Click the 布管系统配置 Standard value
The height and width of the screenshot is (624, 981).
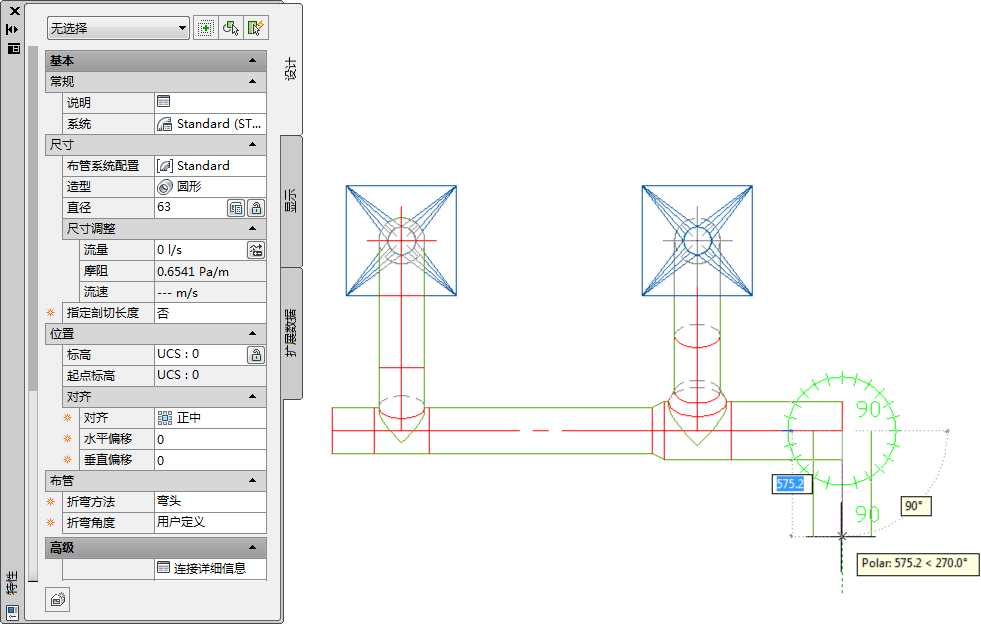pyautogui.click(x=210, y=166)
